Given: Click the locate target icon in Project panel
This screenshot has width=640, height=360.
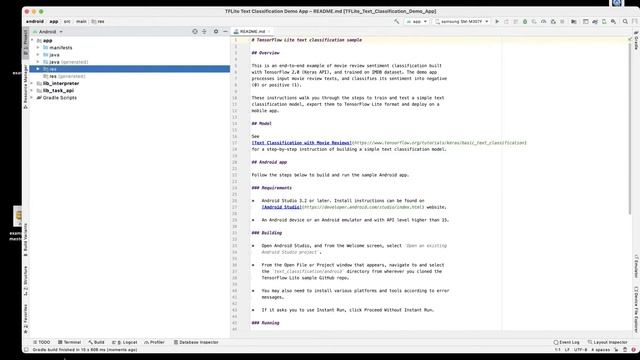Looking at the screenshot, I should coord(195,31).
